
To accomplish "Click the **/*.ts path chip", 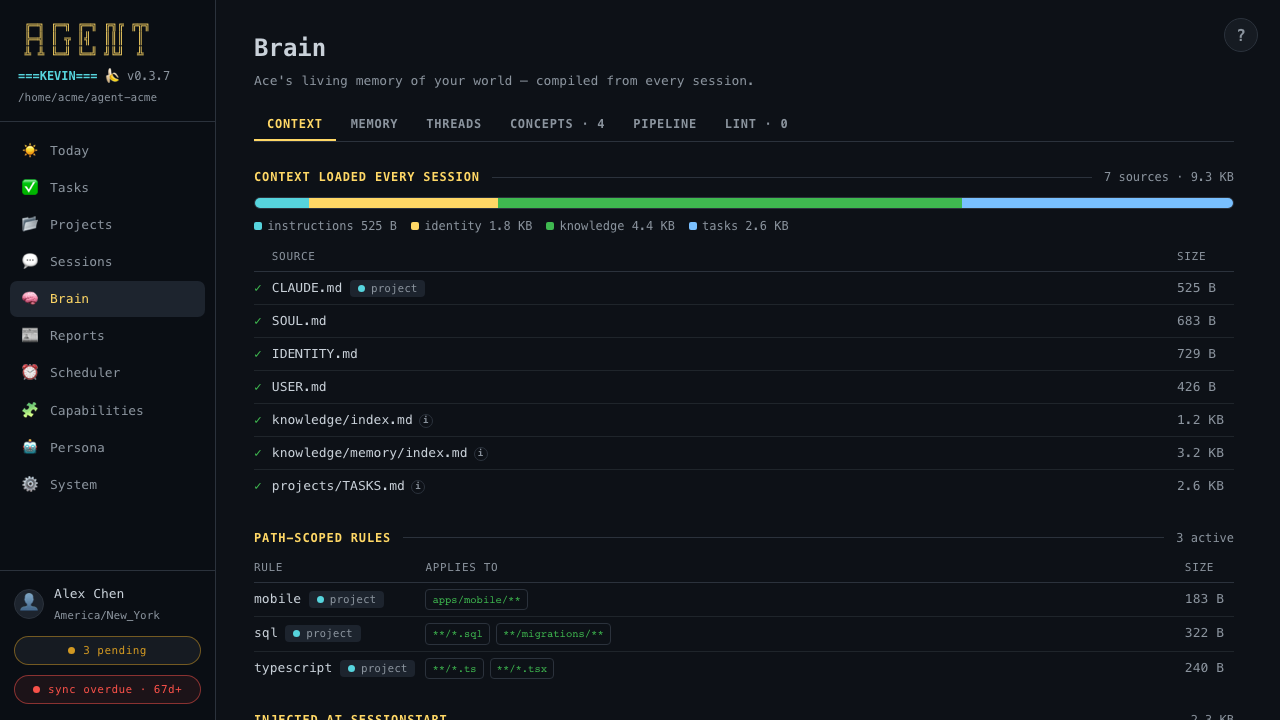I will point(454,669).
